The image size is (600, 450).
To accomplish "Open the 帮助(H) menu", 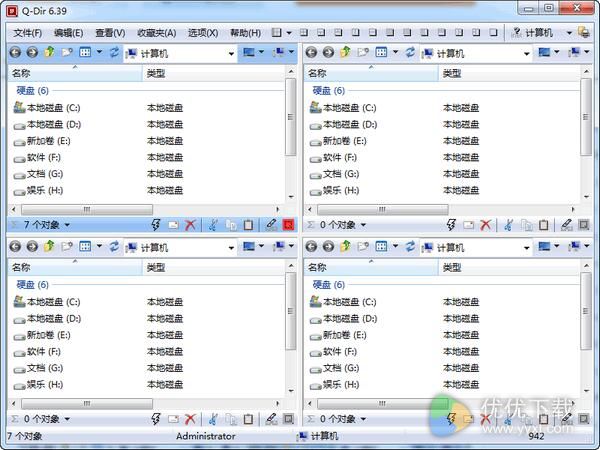I will point(245,33).
